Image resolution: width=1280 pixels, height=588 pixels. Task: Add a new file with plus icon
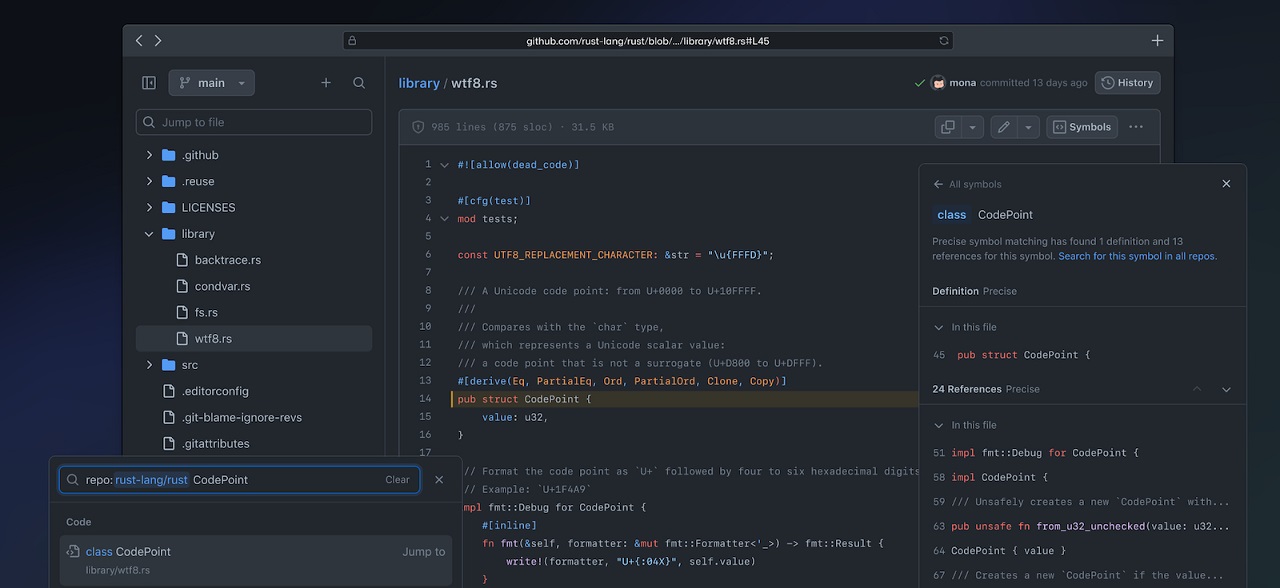326,83
